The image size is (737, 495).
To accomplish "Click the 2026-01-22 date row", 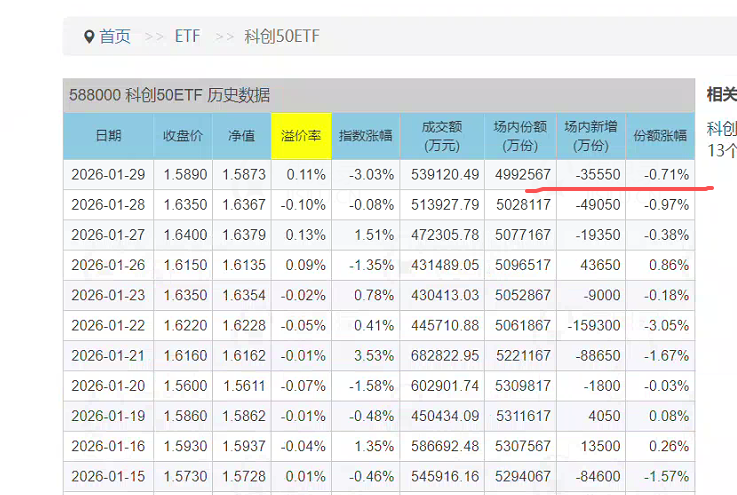I will [x=108, y=325].
